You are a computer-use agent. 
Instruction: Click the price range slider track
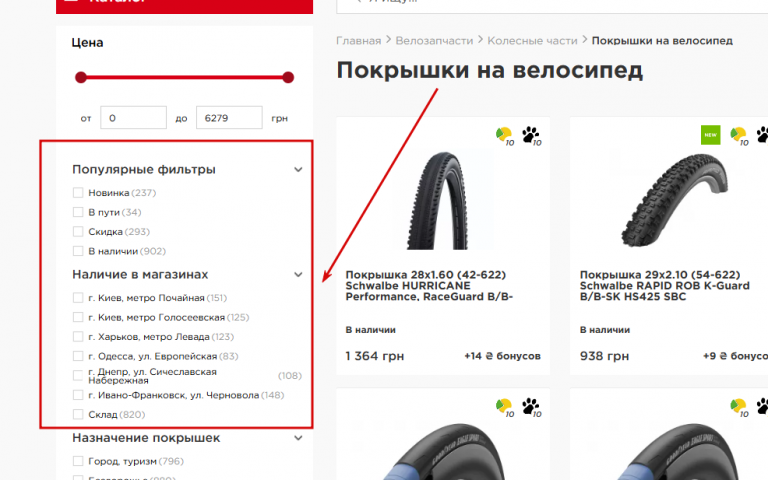(x=185, y=77)
